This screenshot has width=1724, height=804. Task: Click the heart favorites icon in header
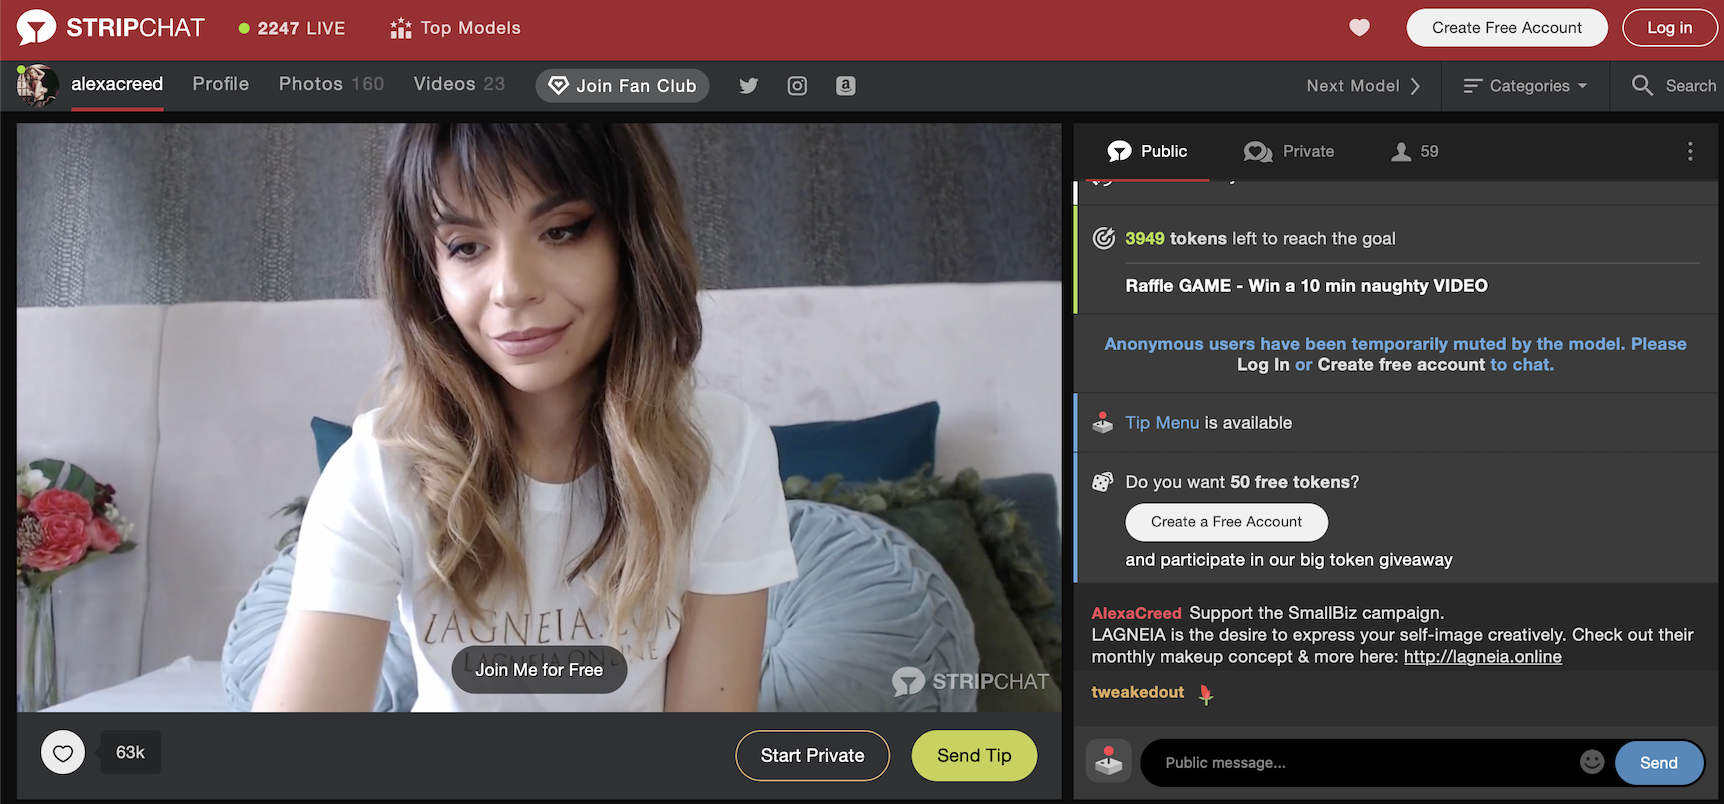(1359, 28)
